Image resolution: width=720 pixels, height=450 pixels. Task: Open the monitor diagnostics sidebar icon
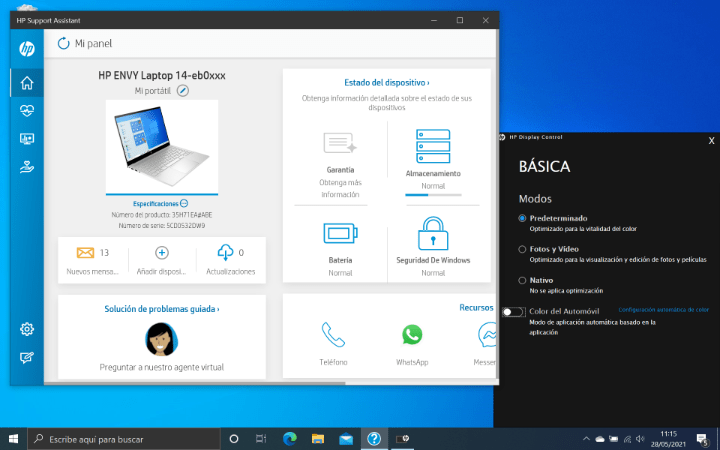(x=27, y=139)
